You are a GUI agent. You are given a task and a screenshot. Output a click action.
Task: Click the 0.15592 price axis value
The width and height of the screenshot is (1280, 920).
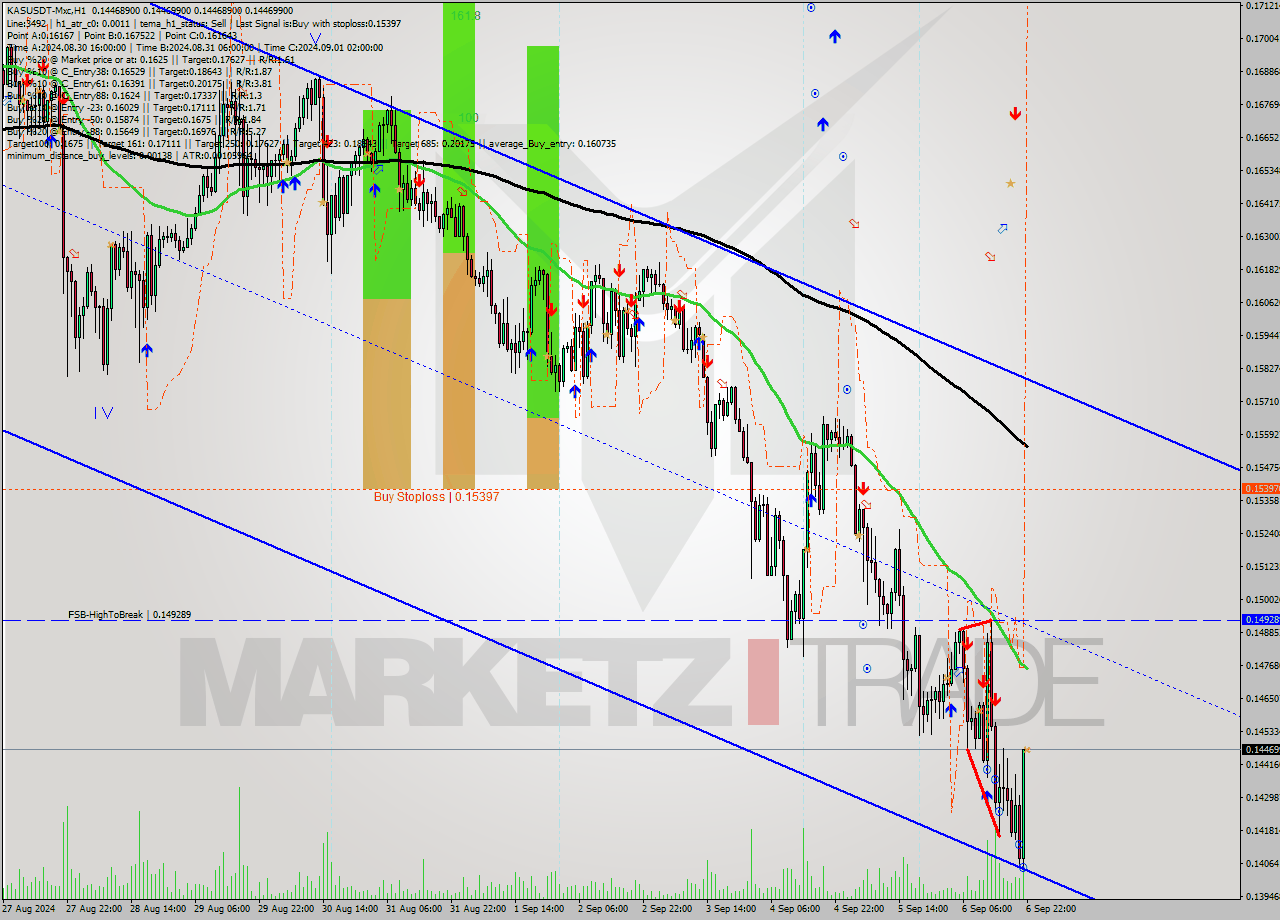1262,435
